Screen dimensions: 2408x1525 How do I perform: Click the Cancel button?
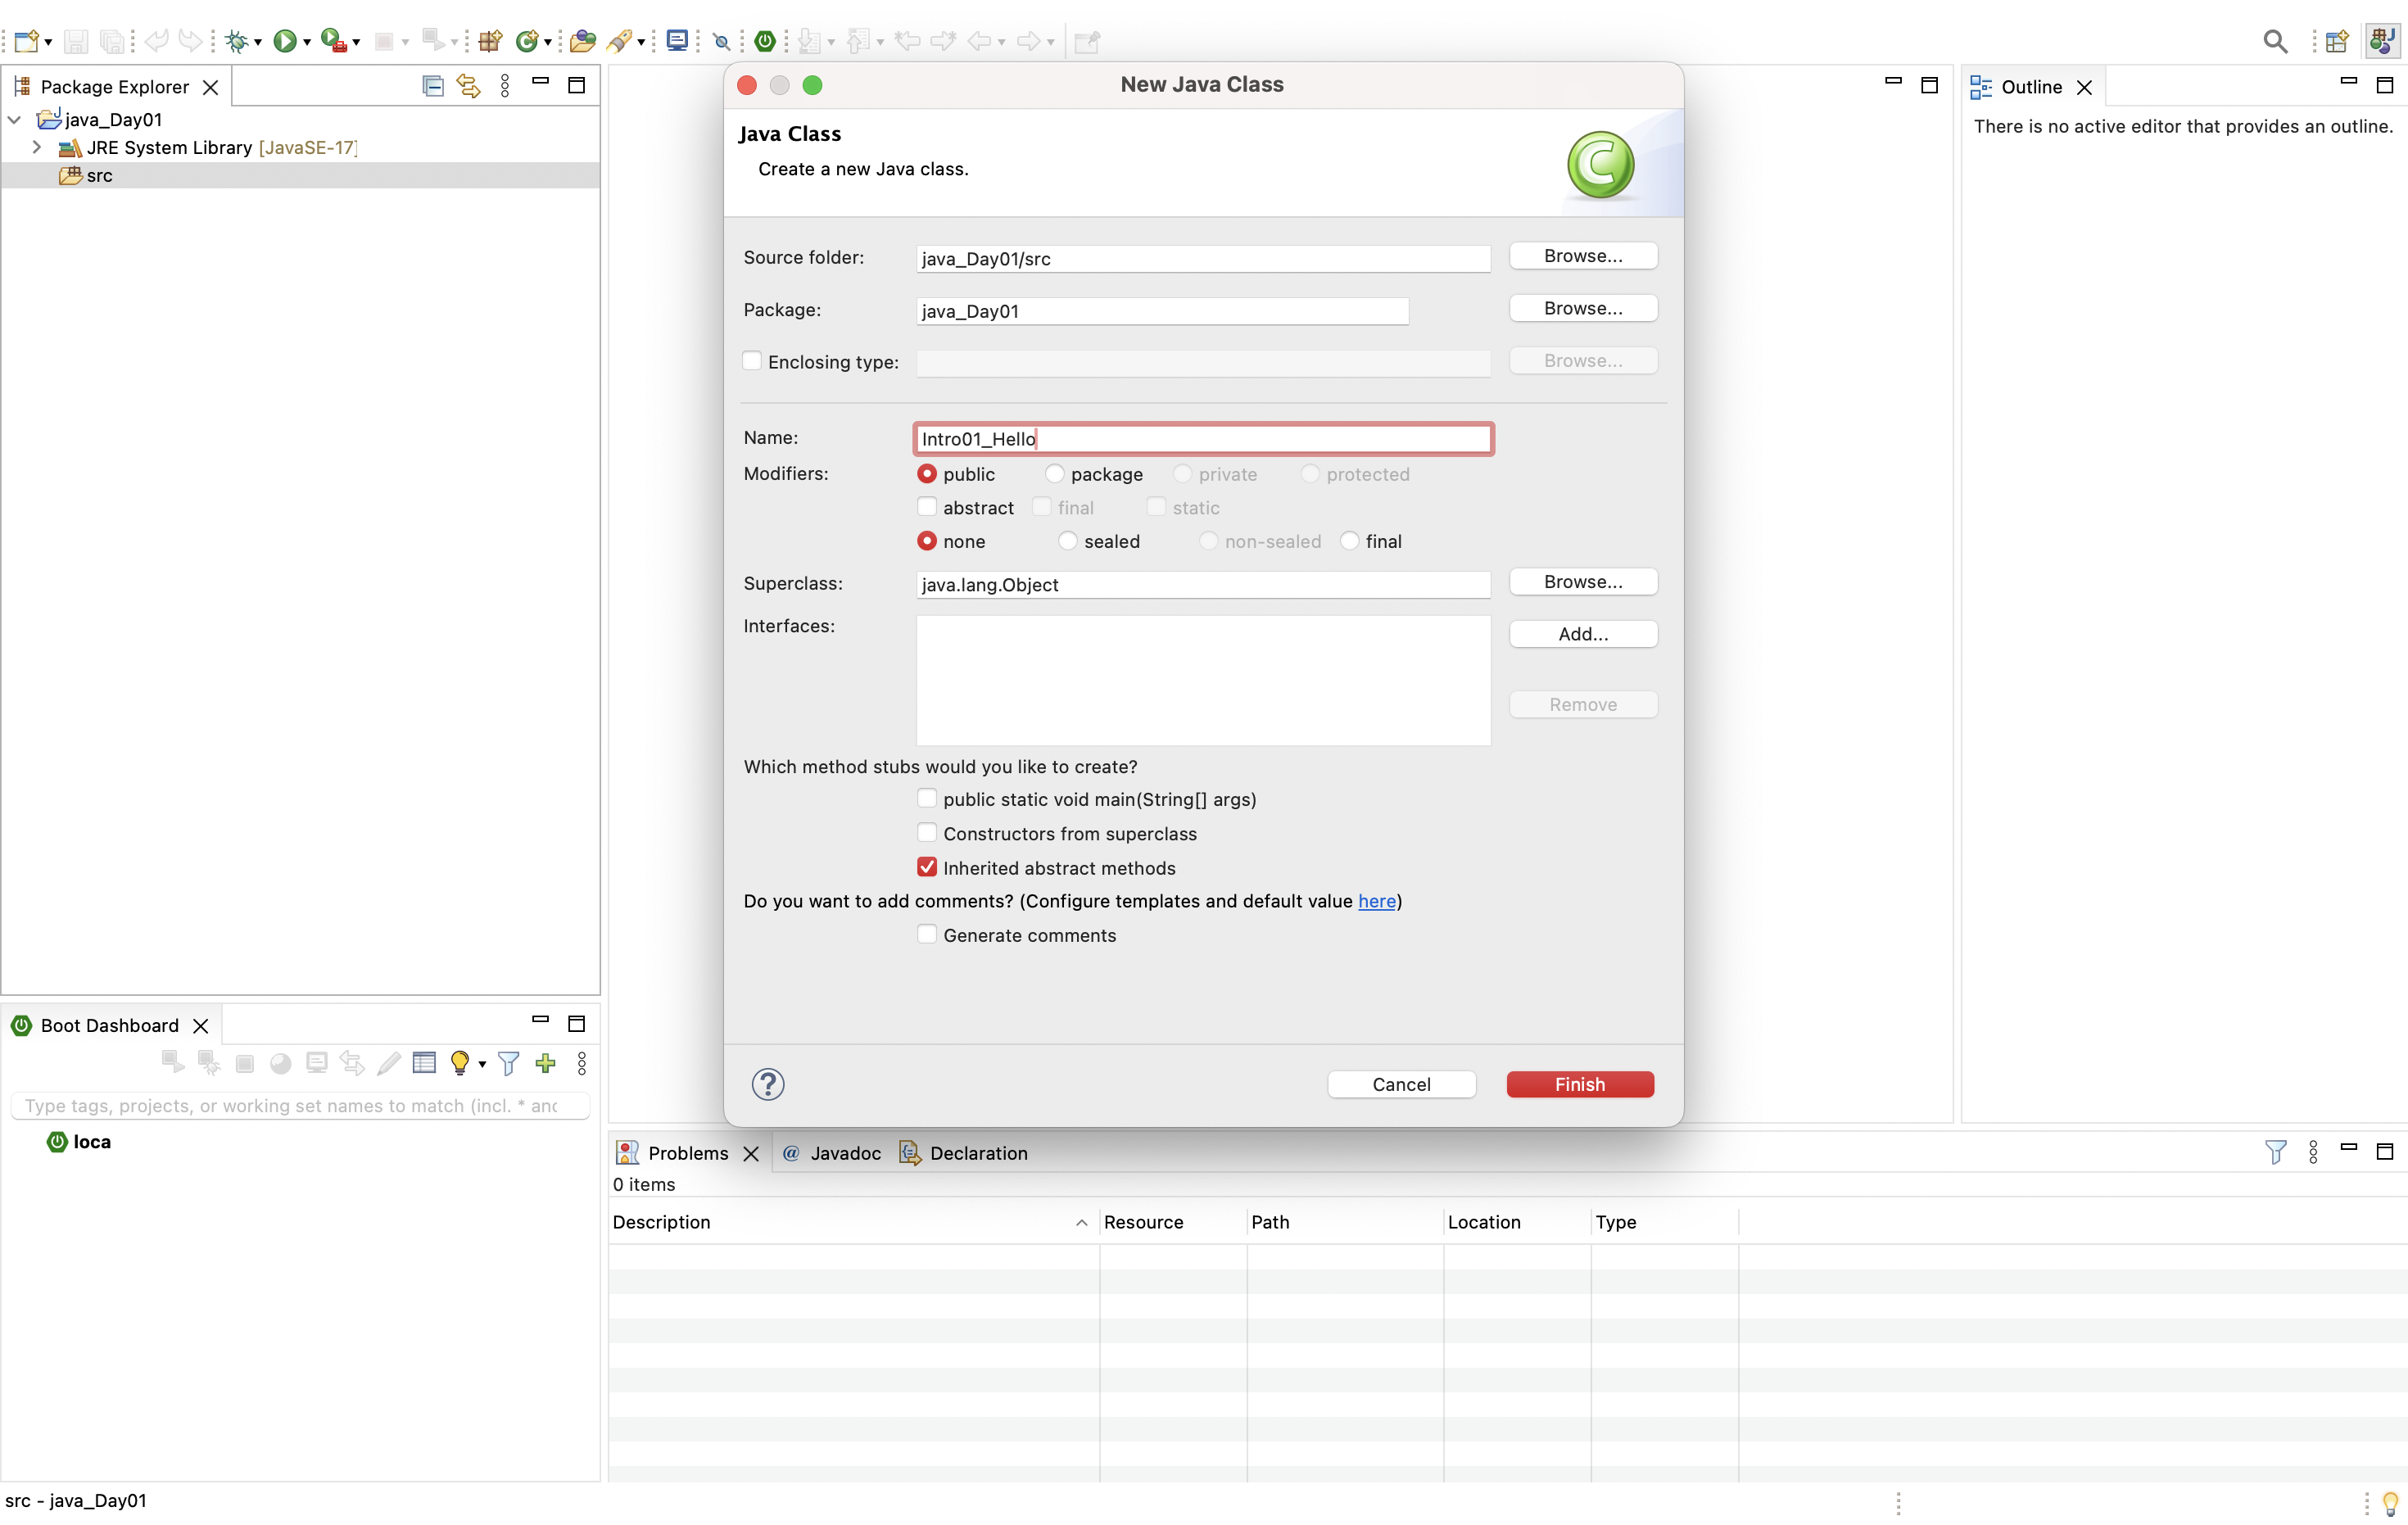coord(1401,1084)
